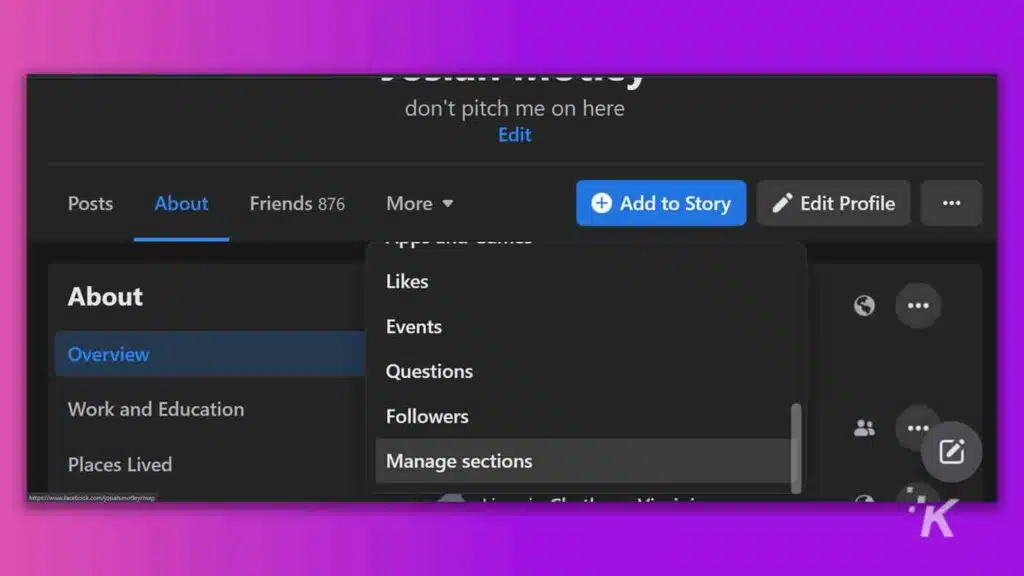Screen dimensions: 1024x576
Task: Select Places Lived
Action: tap(119, 464)
